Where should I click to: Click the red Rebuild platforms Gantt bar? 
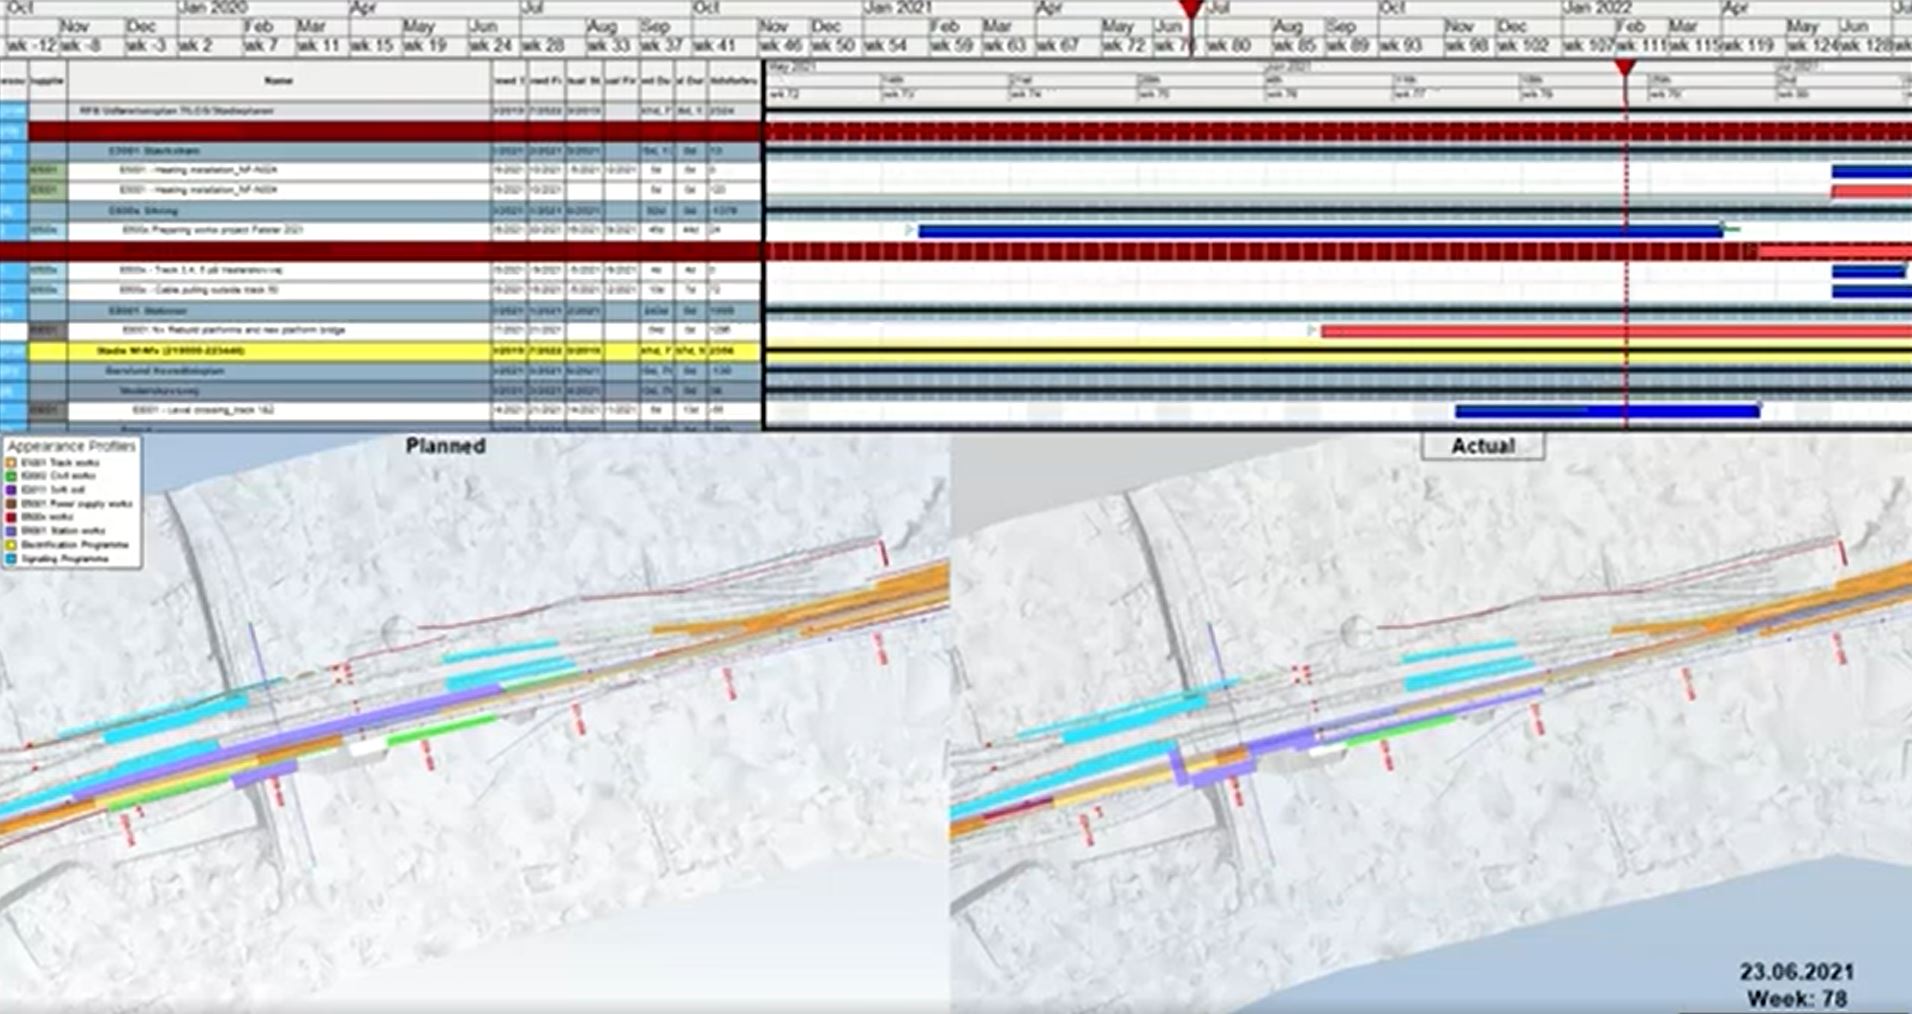point(1600,331)
